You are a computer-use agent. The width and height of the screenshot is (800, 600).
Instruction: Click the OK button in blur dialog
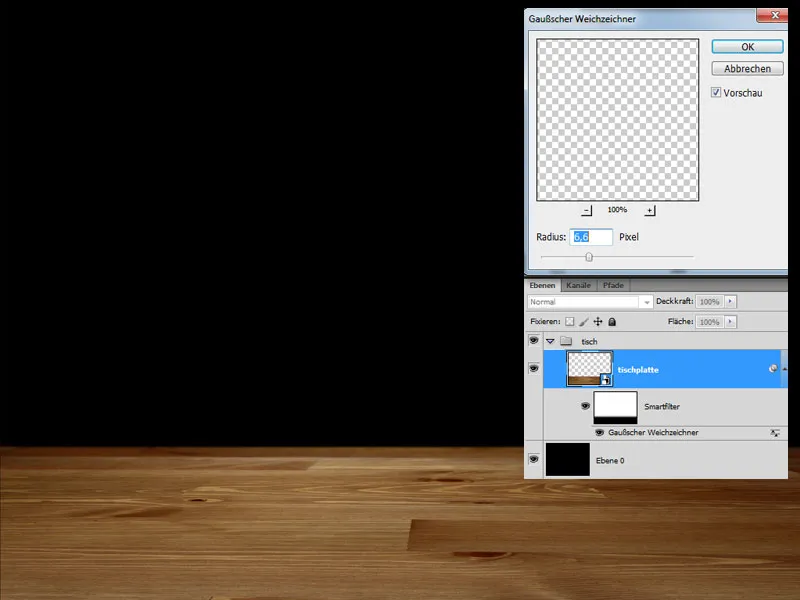[747, 46]
